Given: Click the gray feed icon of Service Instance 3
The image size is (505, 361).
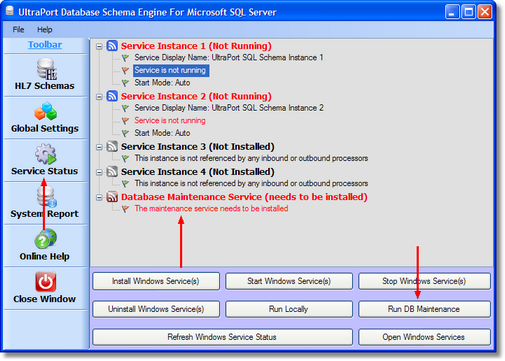Looking at the screenshot, I should click(x=112, y=146).
